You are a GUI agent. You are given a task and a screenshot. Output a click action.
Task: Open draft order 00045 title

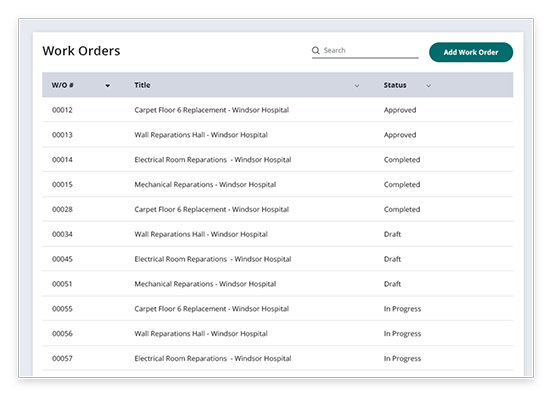pos(213,259)
